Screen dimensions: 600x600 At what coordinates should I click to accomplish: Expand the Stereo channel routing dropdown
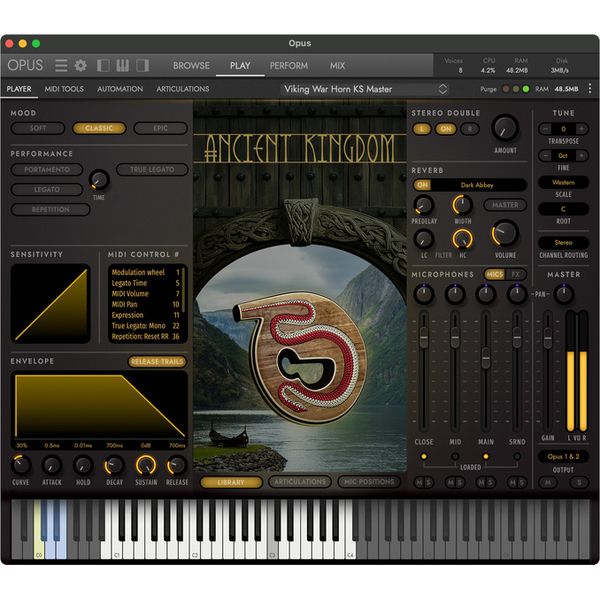[x=563, y=242]
